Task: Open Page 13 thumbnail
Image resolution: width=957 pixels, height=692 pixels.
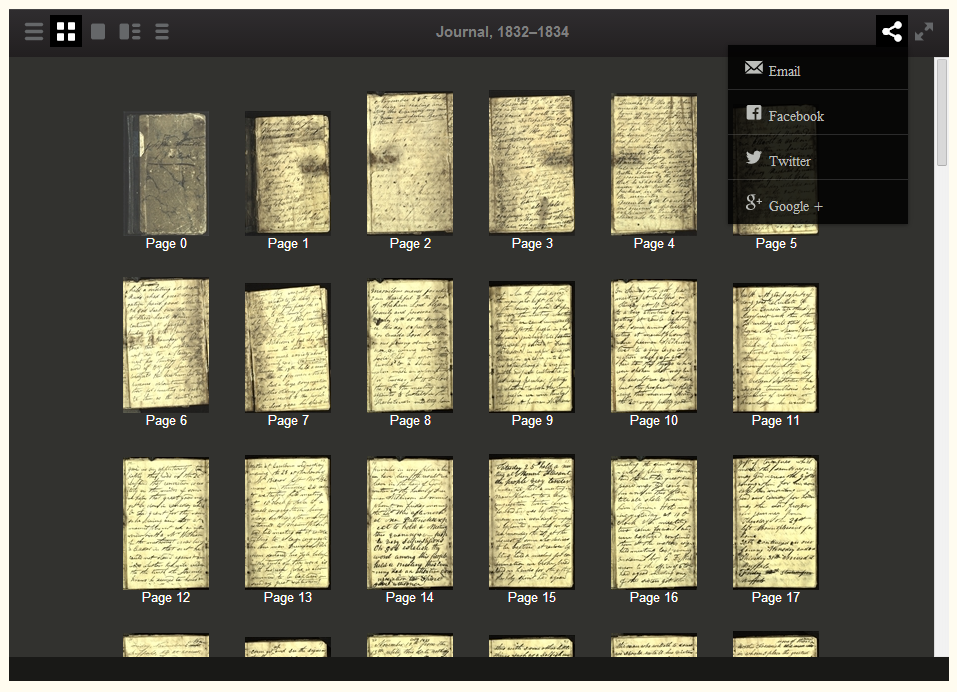Action: pos(287,522)
